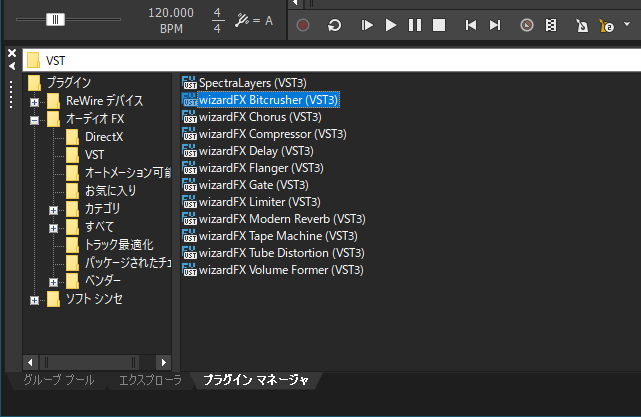
Task: Click the VST path field
Action: 332,61
